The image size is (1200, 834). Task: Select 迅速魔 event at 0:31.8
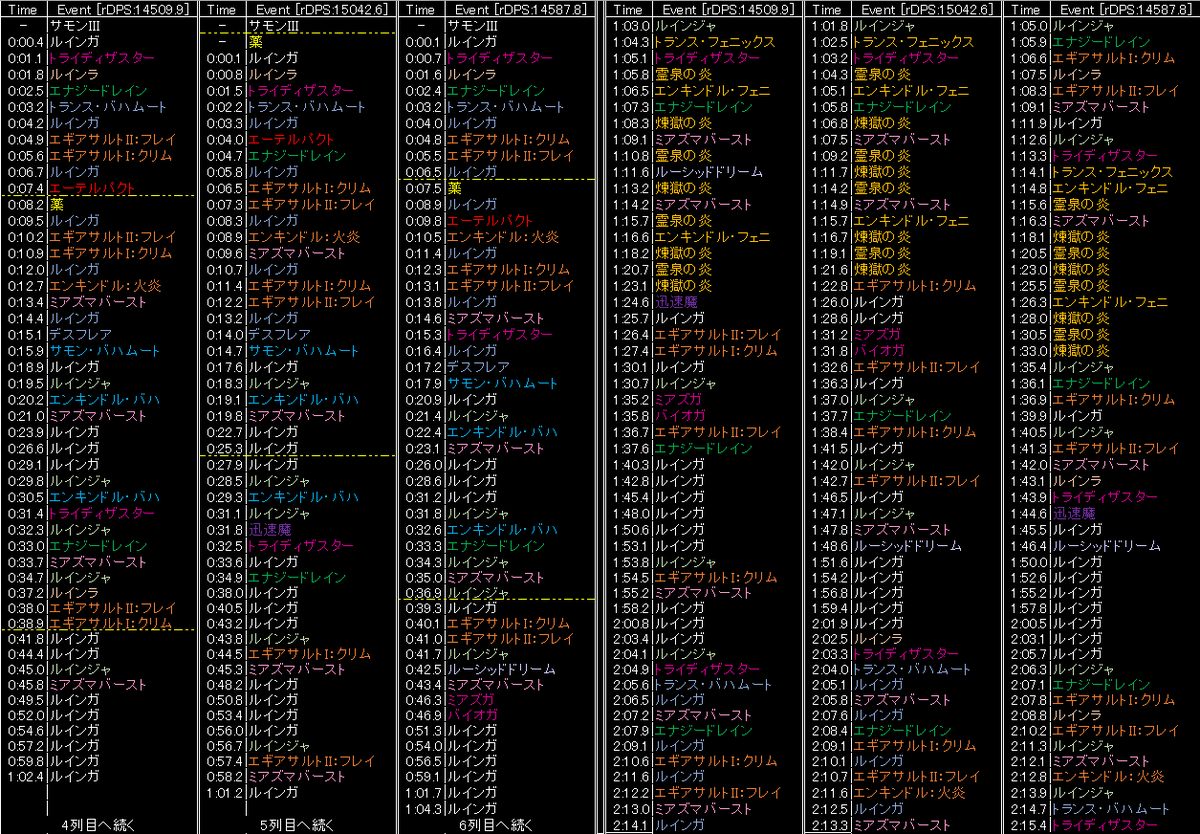click(x=270, y=530)
